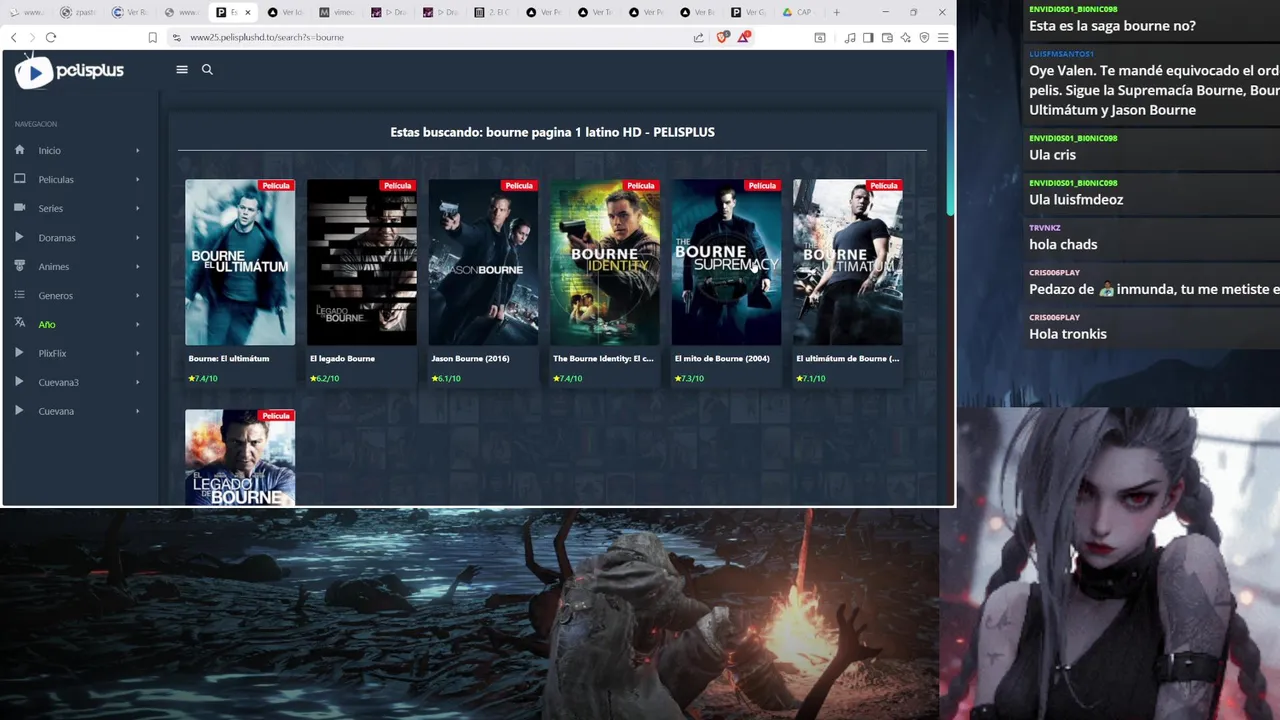
Task: Go back with browser back arrow
Action: 13,37
